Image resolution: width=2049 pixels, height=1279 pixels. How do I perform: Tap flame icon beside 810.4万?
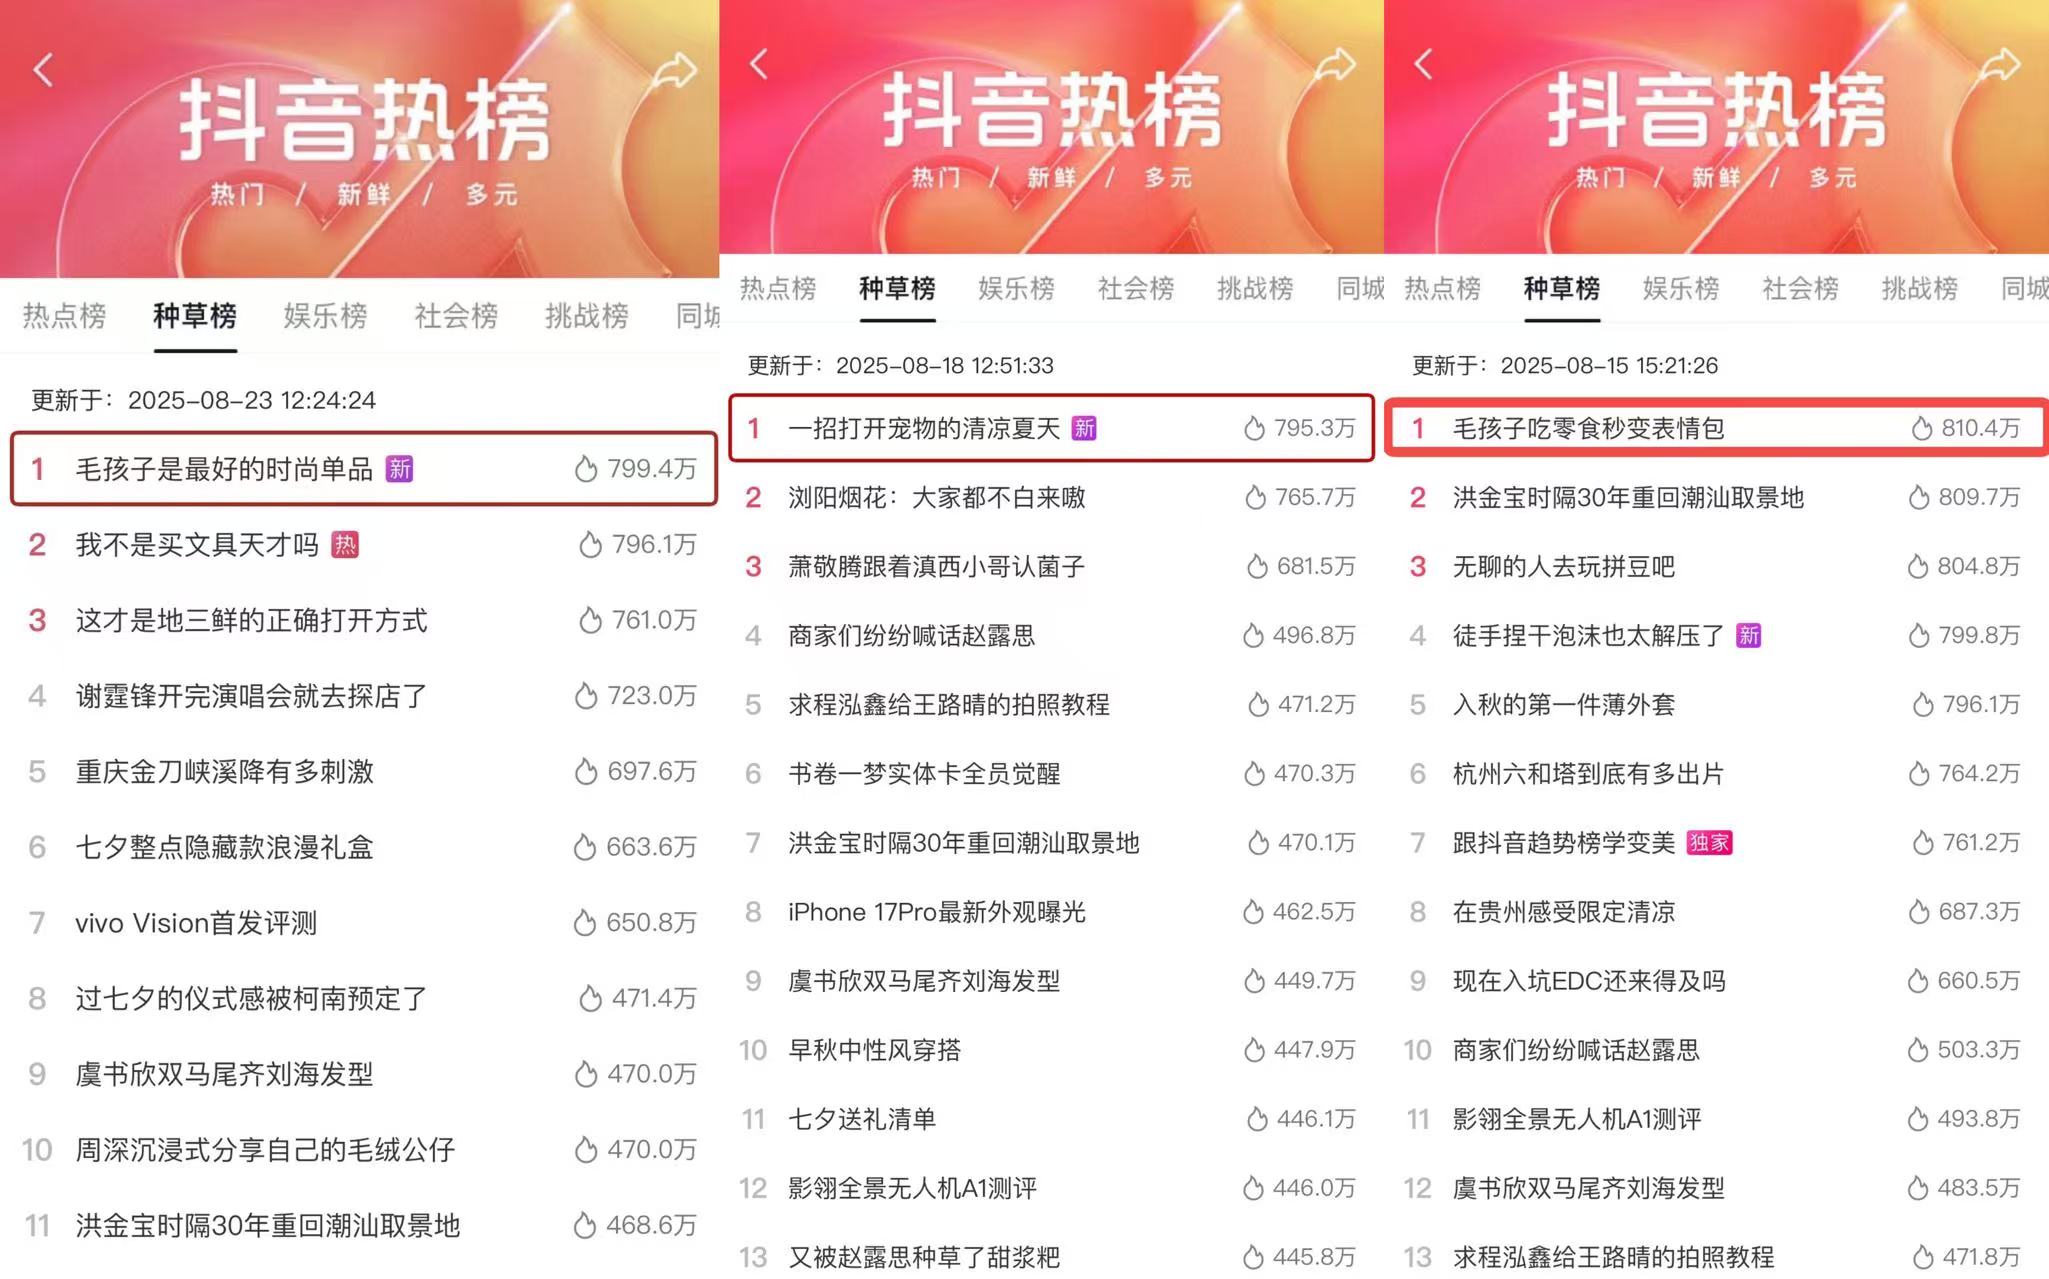click(1921, 429)
